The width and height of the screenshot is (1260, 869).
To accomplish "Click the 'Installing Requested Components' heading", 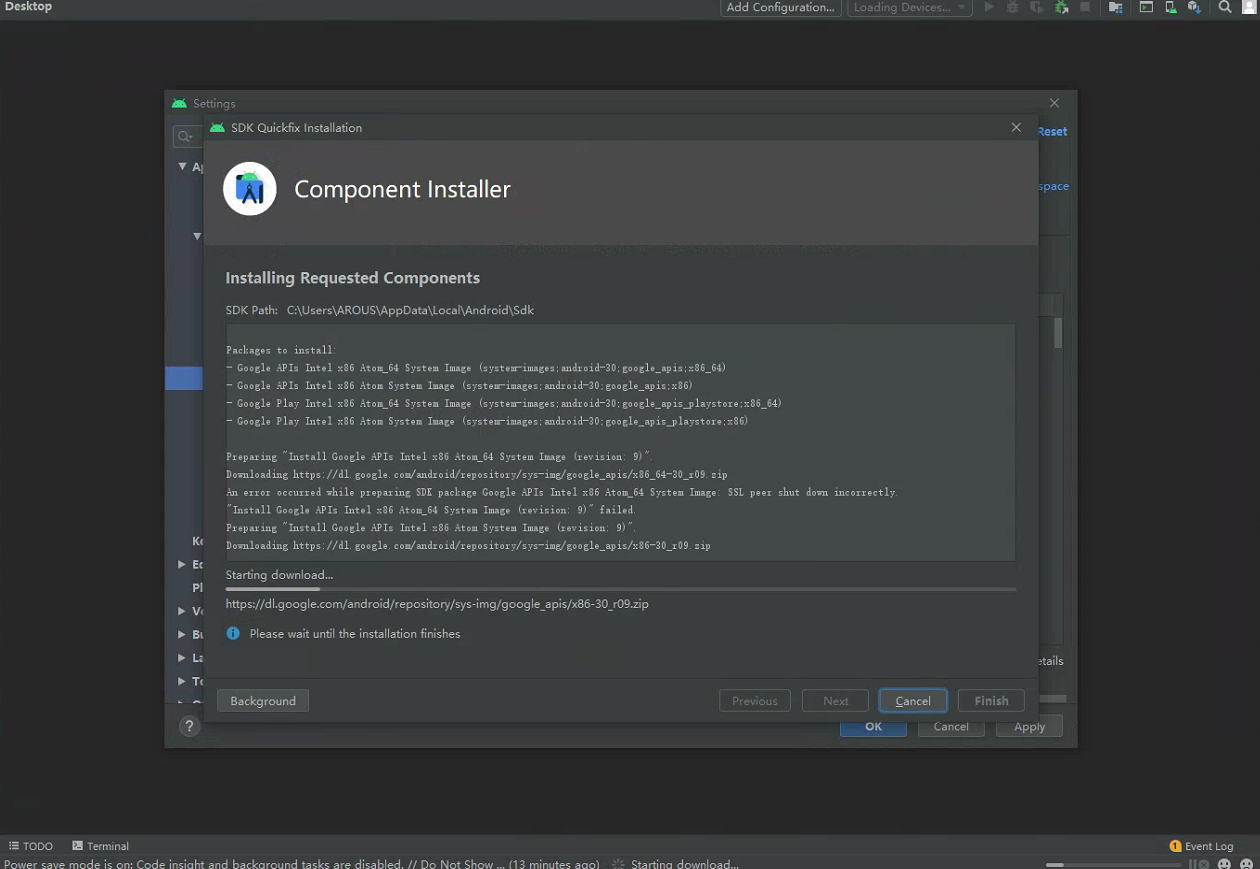I will 353,278.
